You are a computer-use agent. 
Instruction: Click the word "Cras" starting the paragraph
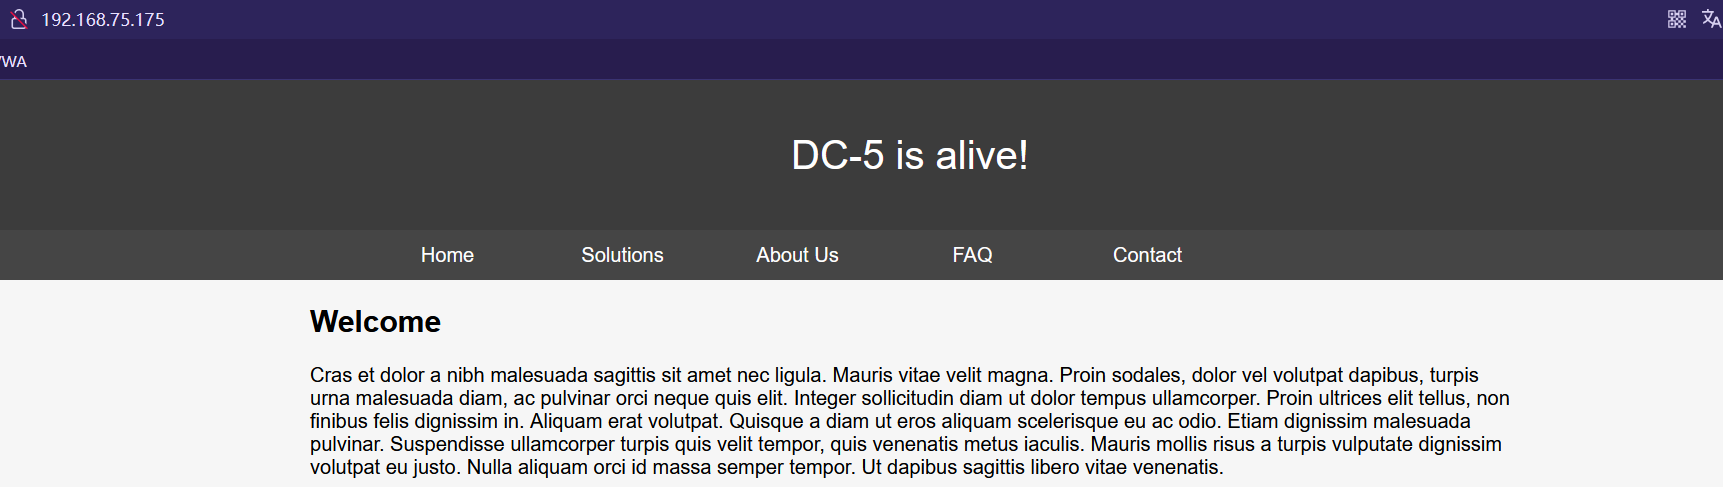click(x=330, y=375)
